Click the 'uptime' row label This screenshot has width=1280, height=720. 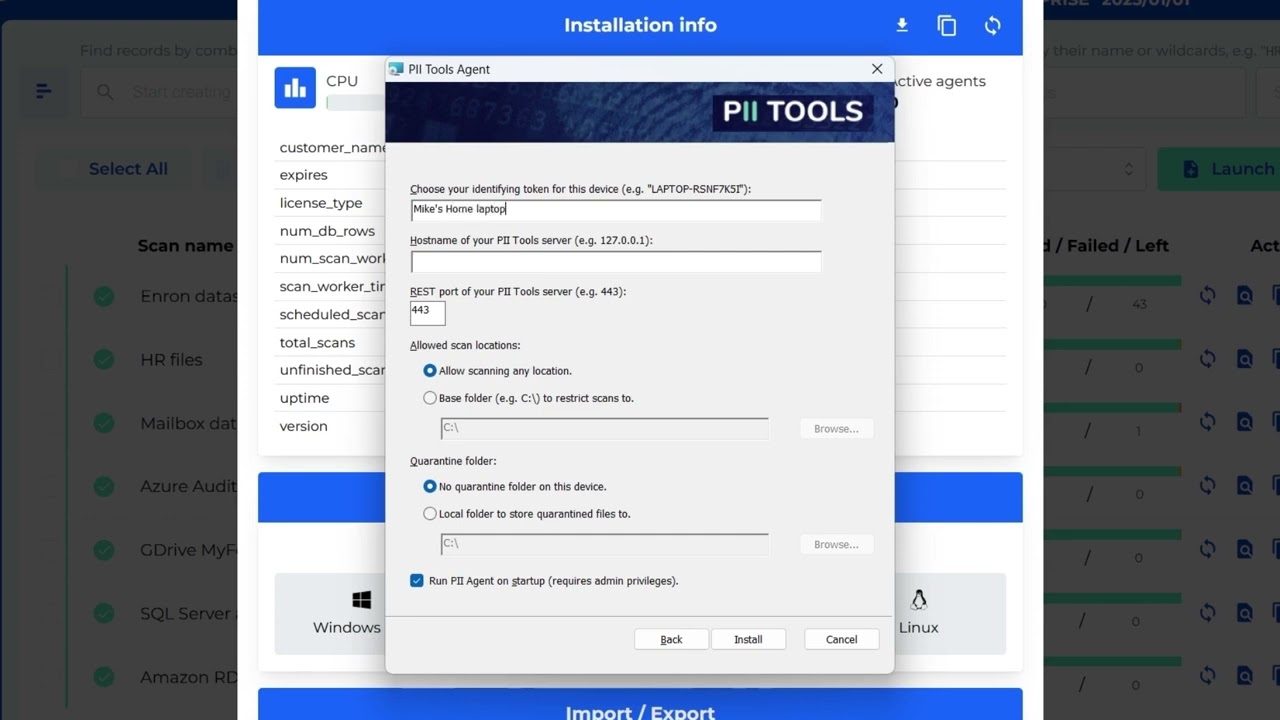(x=304, y=398)
